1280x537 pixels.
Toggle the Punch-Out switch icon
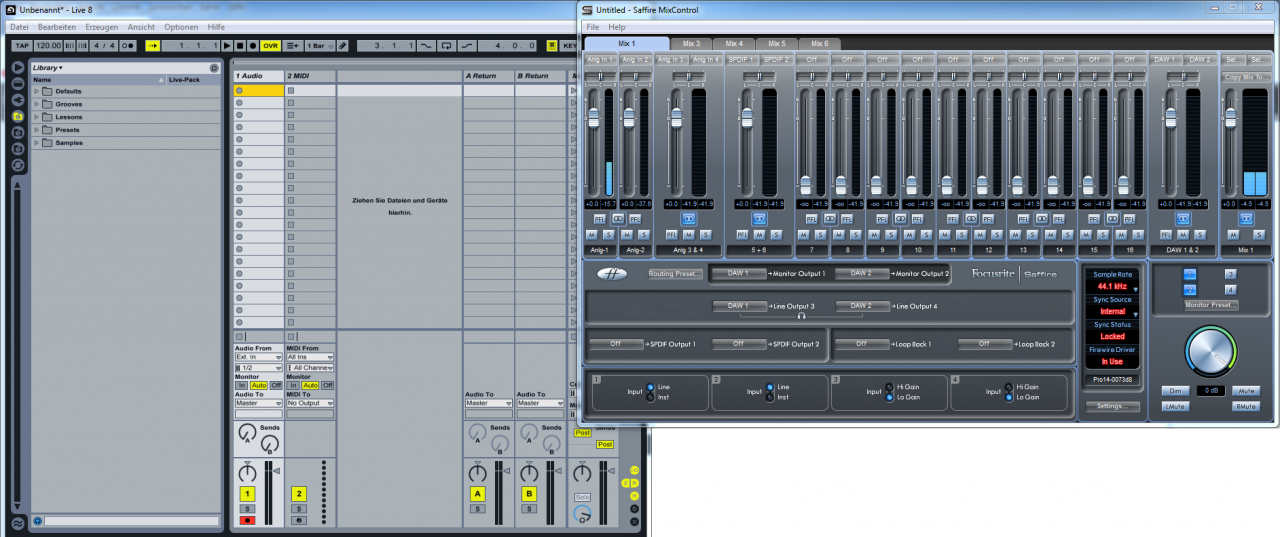click(467, 46)
